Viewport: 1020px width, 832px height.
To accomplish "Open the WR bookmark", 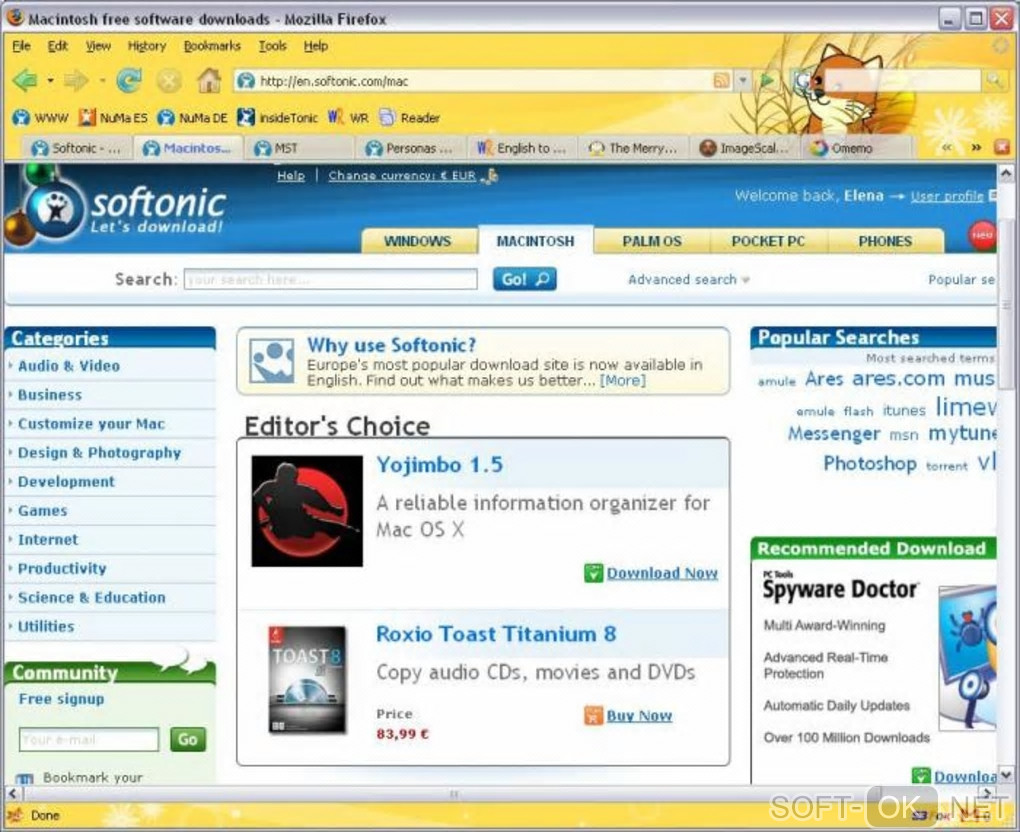I will (x=348, y=118).
